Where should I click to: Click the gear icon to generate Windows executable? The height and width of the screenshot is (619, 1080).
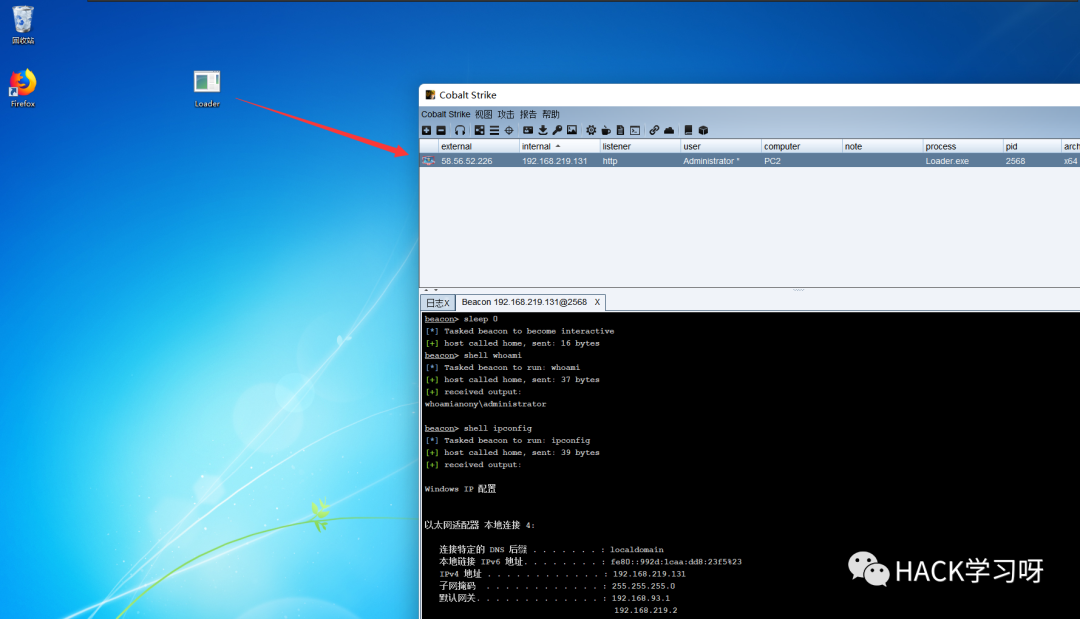click(x=591, y=130)
